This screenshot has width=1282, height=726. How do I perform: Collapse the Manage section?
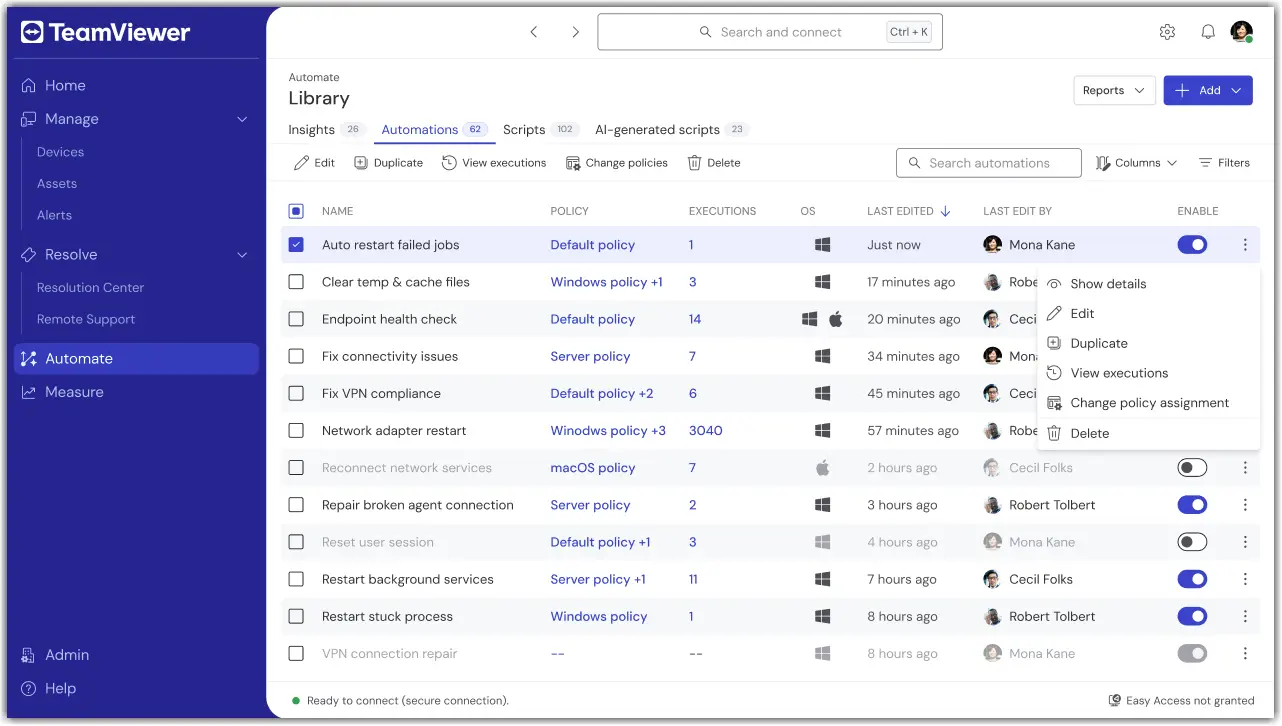[241, 119]
